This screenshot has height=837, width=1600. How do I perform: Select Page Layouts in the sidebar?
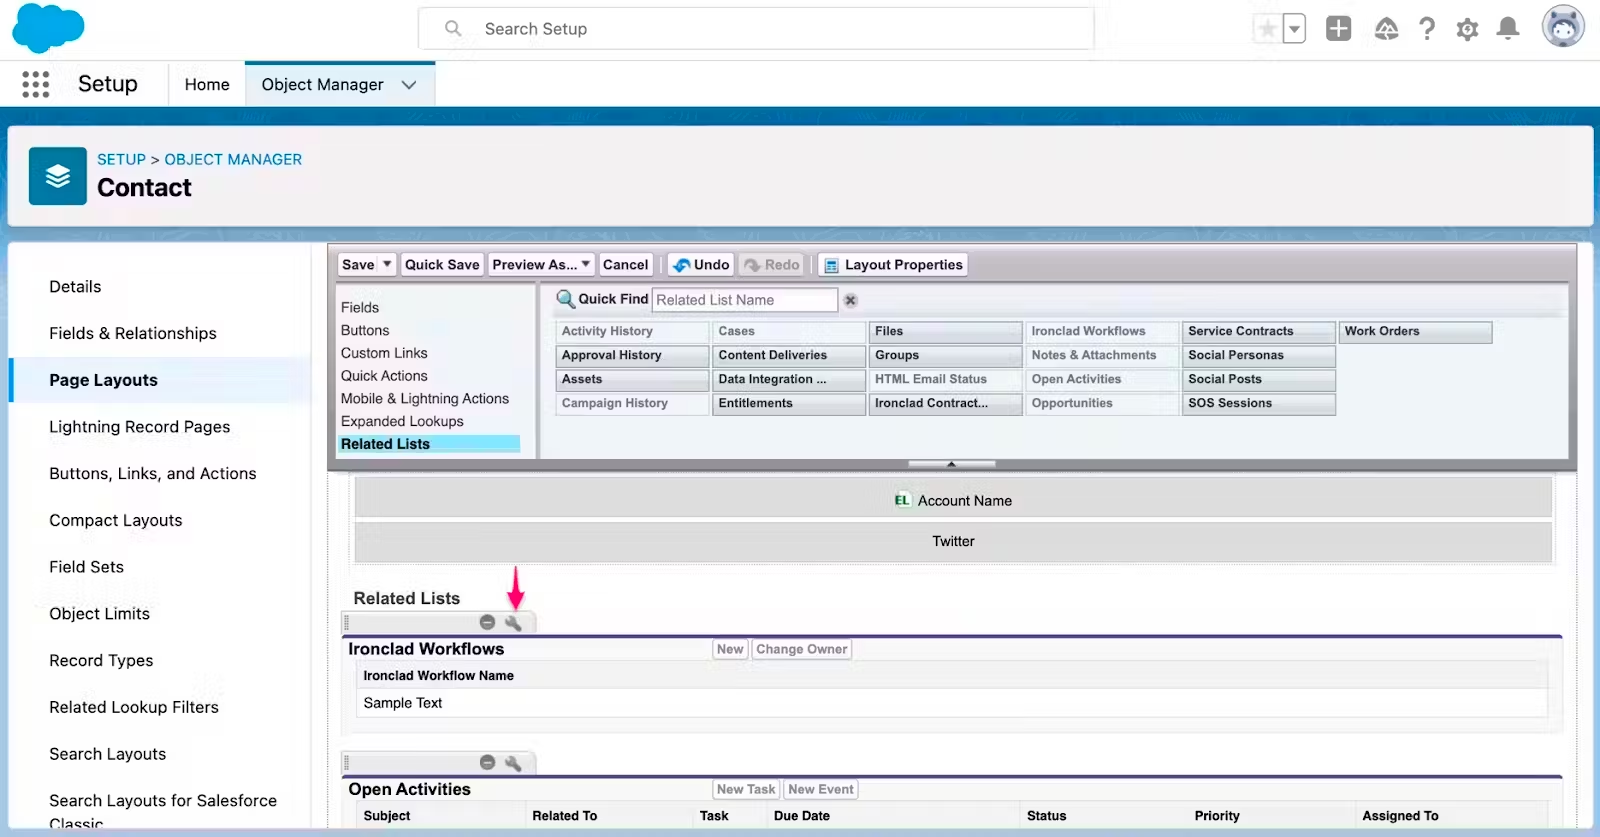point(104,380)
